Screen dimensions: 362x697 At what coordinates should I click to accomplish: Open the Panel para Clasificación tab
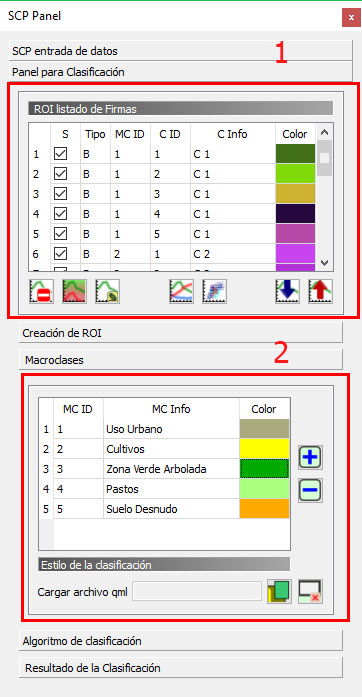coord(180,71)
